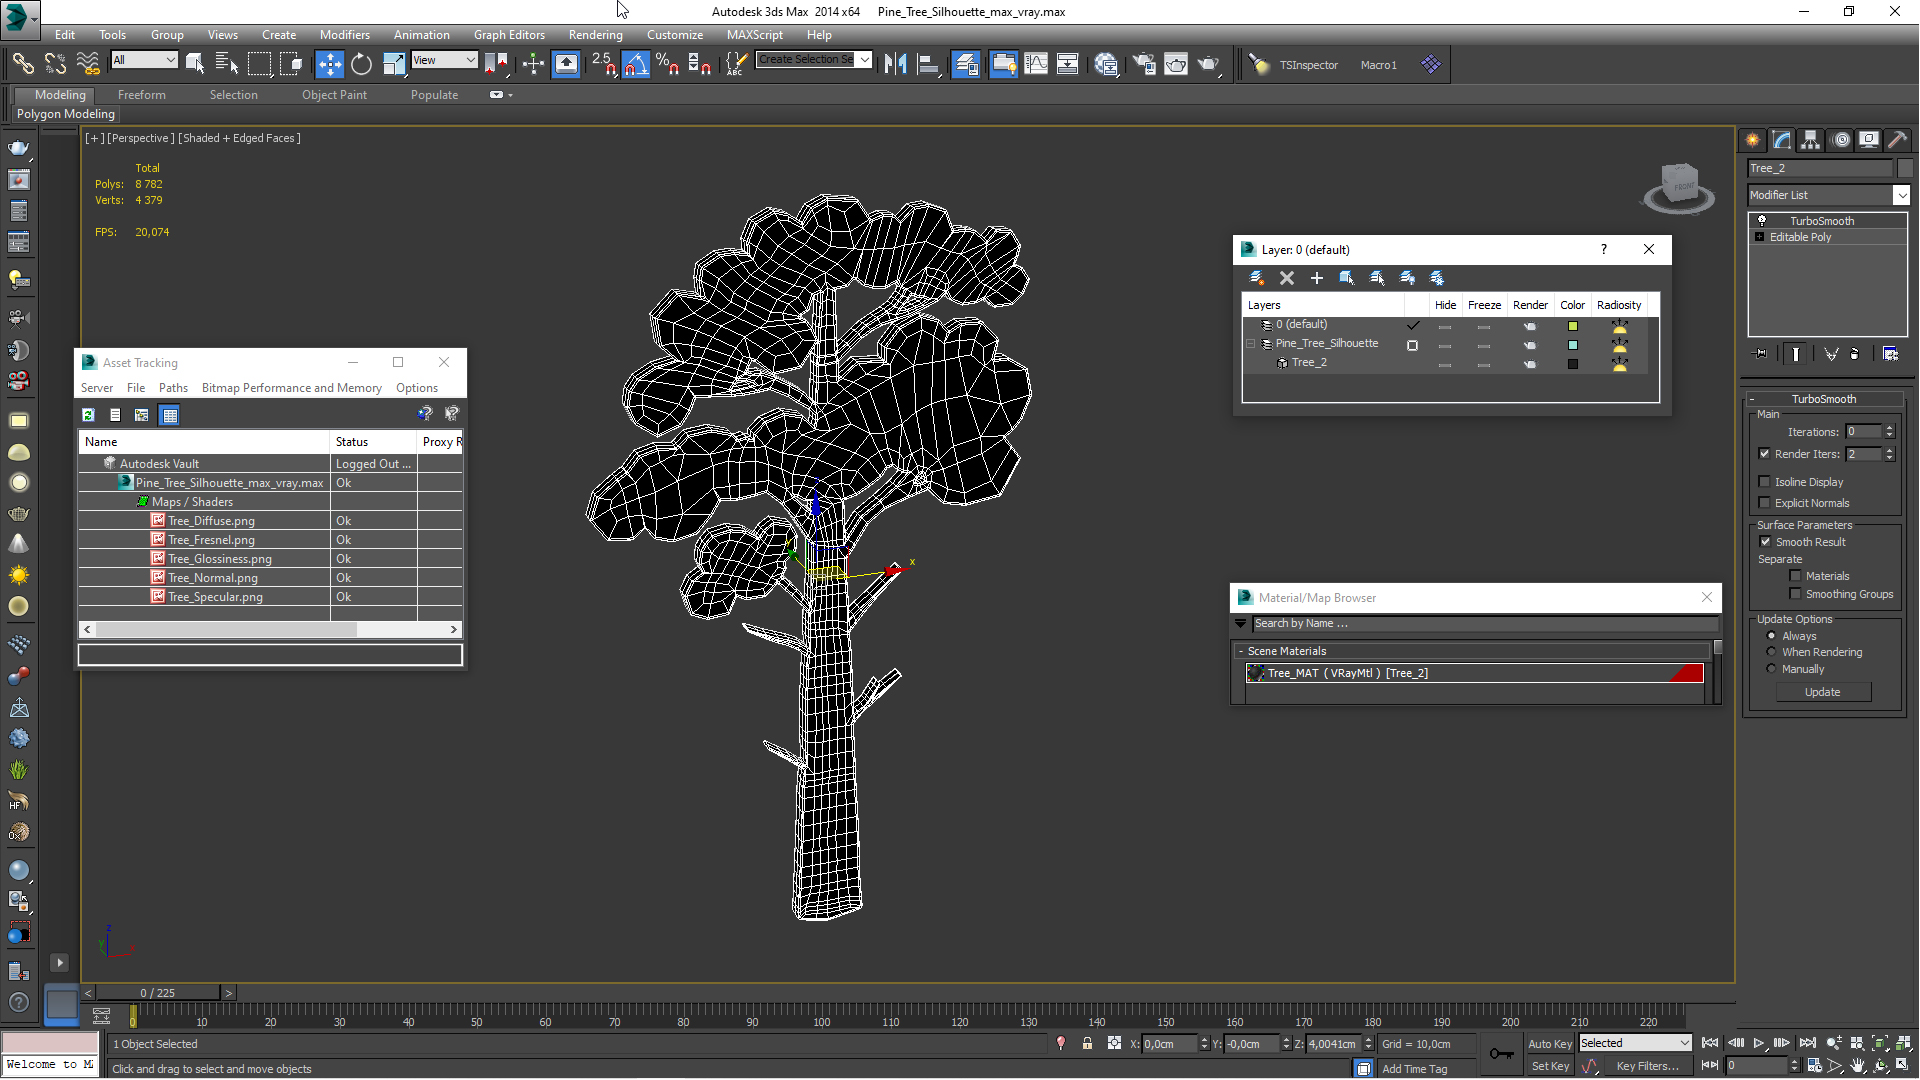Click the Select and Link tool

pos(22,65)
